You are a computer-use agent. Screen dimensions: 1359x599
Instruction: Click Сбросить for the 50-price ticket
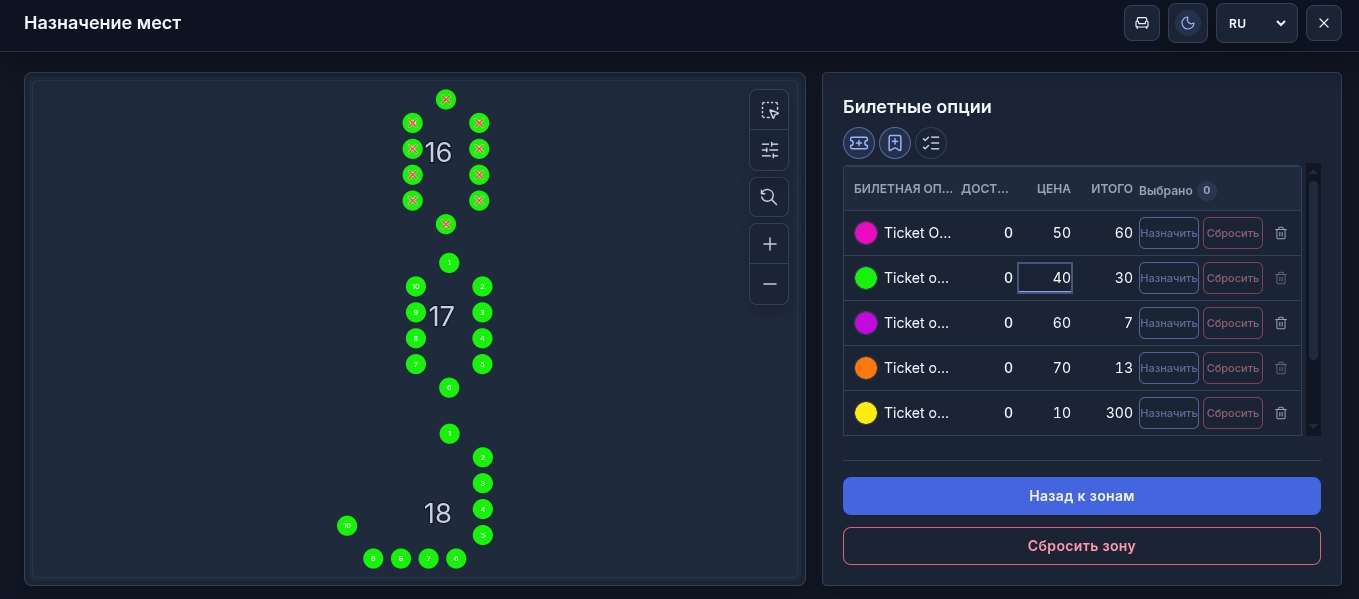(x=1233, y=233)
